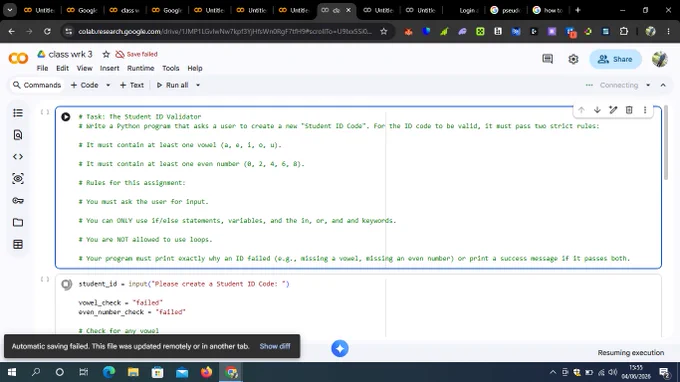Open File Explorer from the taskbar

point(133,372)
